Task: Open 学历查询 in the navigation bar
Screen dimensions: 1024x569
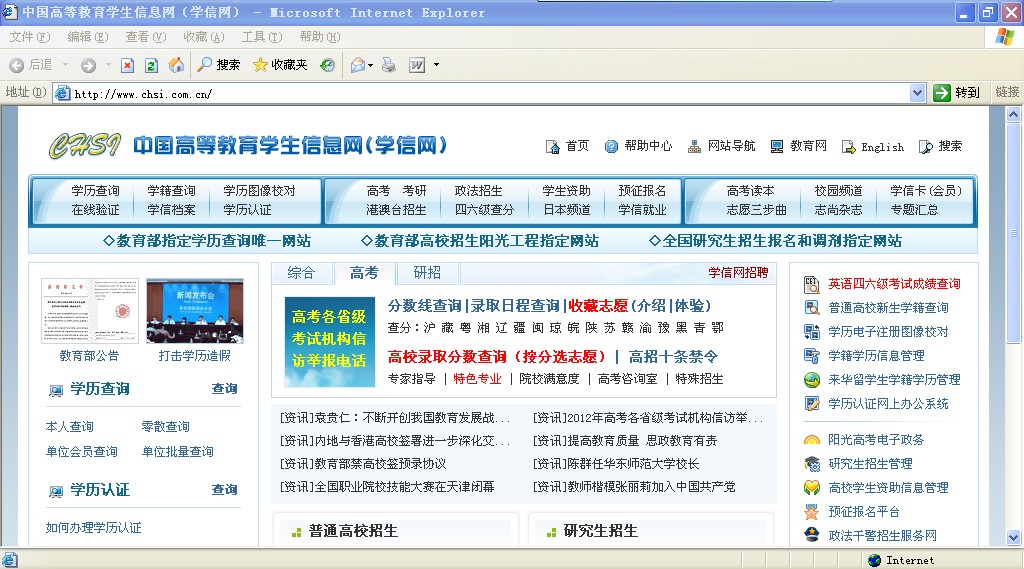Action: click(x=95, y=191)
